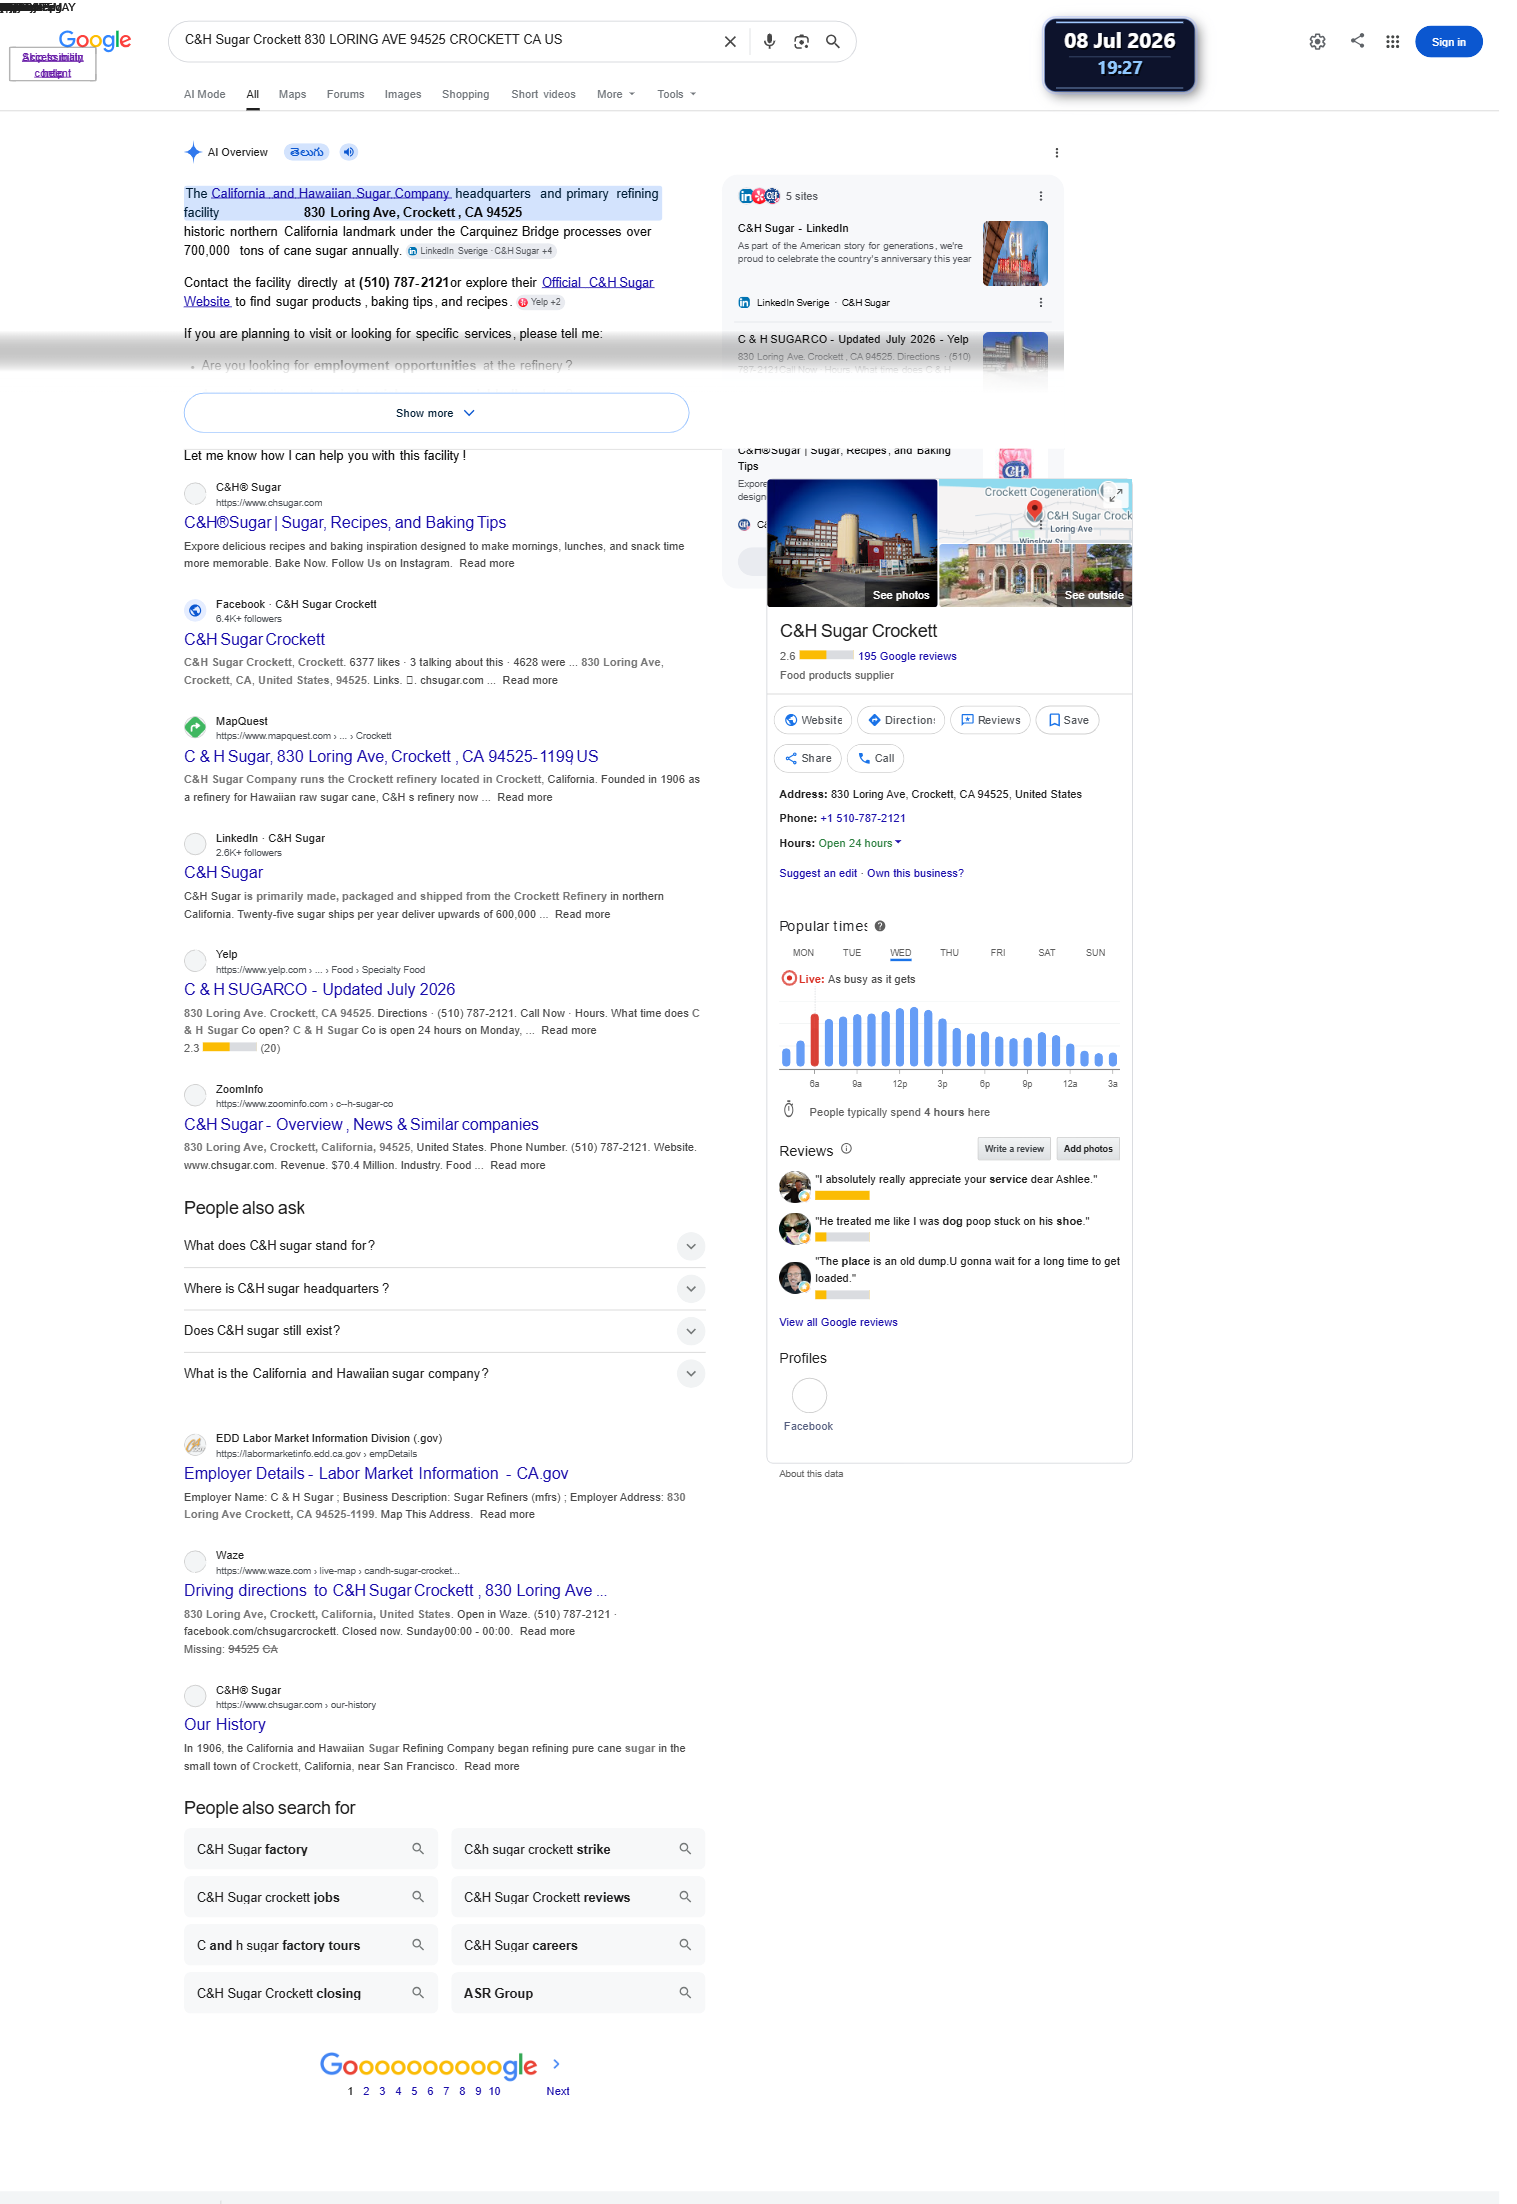This screenshot has height=2204, width=1517.
Task: Click the Google logo
Action: pyautogui.click(x=95, y=40)
